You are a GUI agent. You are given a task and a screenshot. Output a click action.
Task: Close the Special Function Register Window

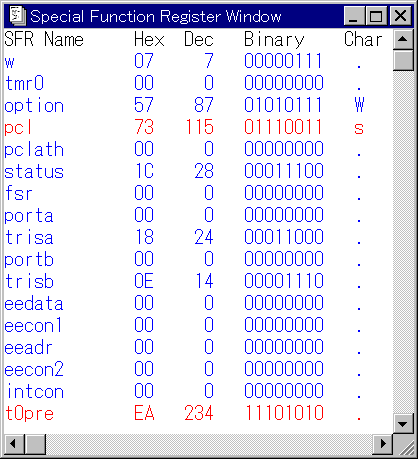pyautogui.click(x=400, y=16)
